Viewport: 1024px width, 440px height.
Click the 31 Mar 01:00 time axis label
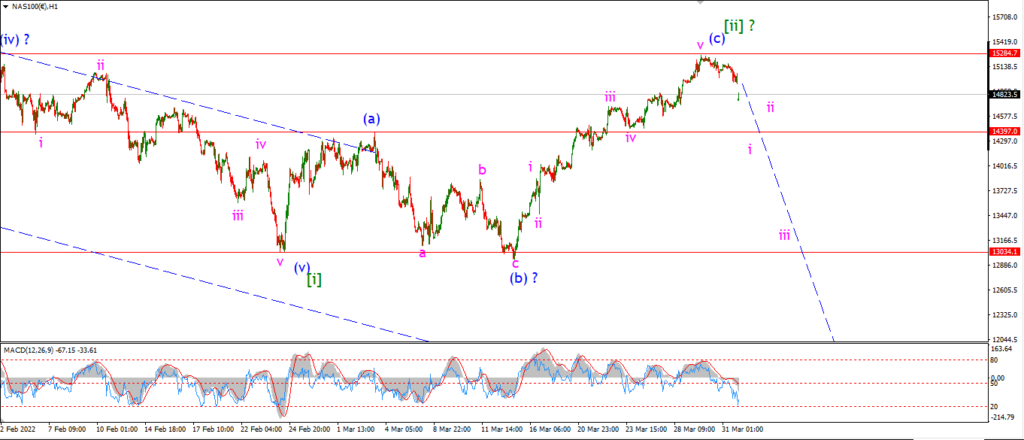pyautogui.click(x=745, y=430)
